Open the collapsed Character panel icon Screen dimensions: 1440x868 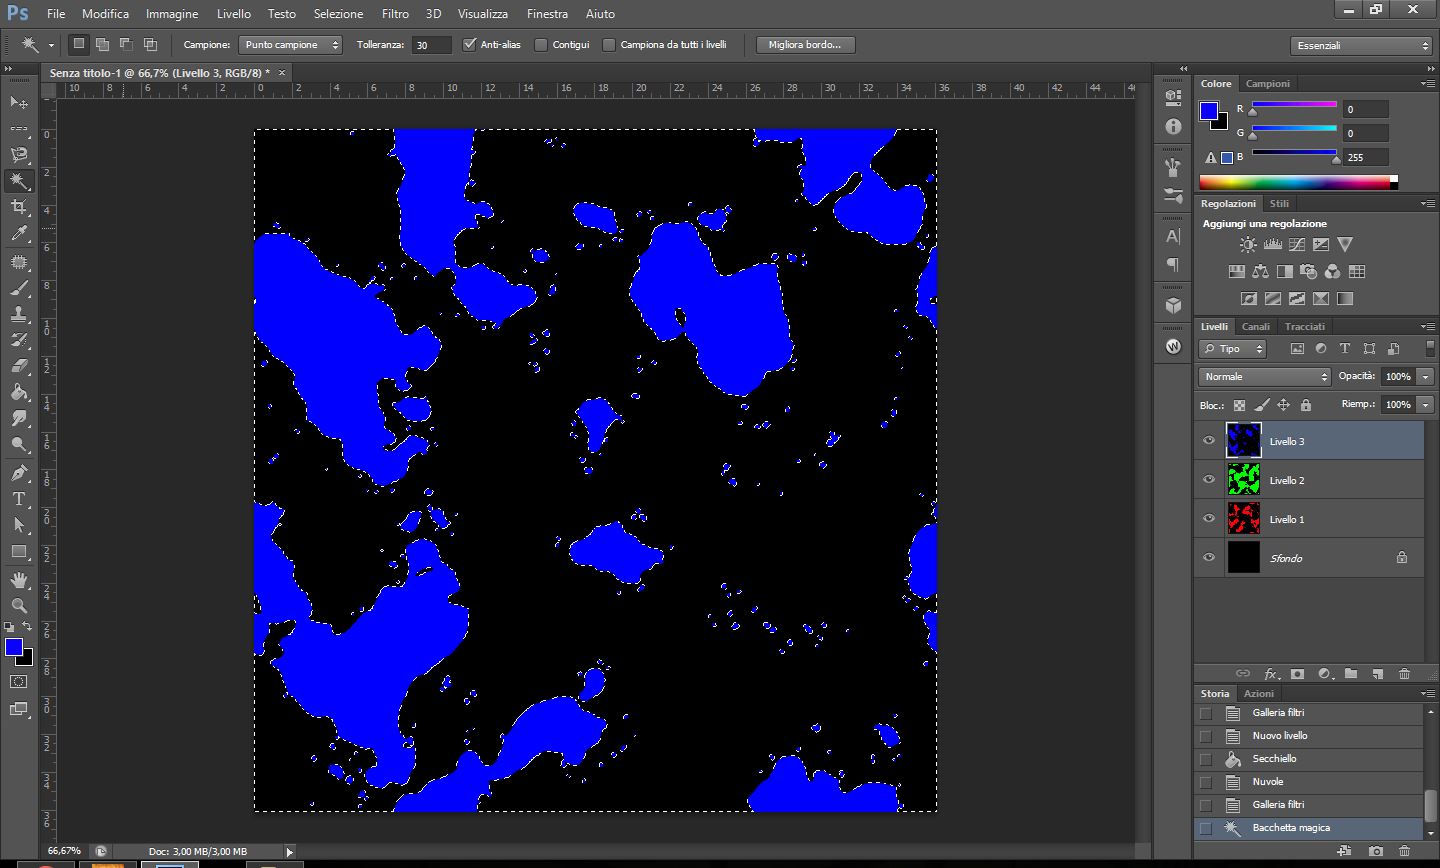coord(1173,237)
